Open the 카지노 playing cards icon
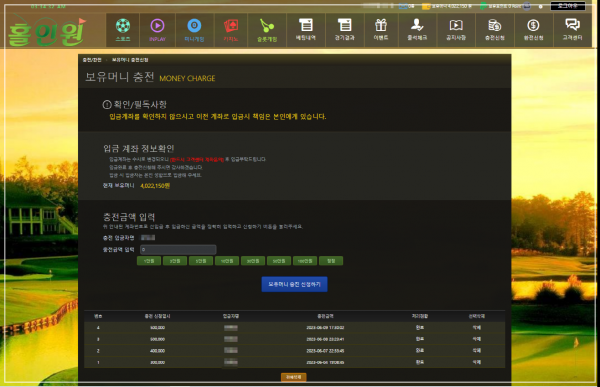 point(231,26)
